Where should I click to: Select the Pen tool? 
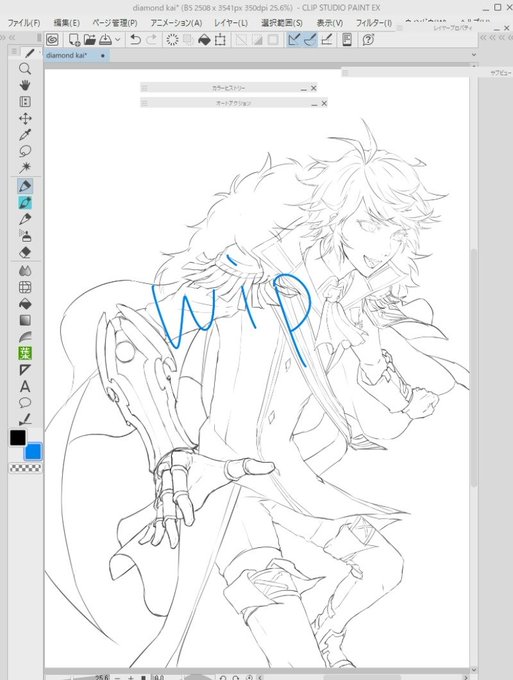point(25,186)
